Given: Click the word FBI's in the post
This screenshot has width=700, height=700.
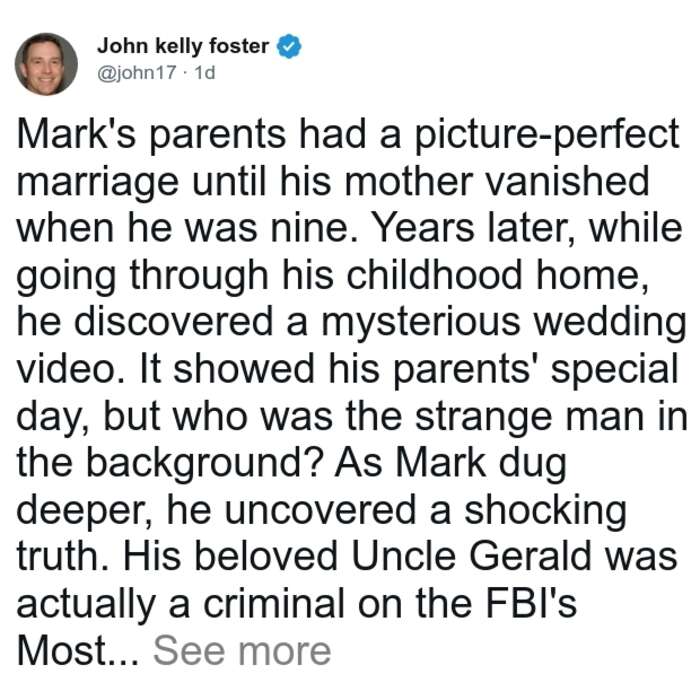Looking at the screenshot, I should [531, 603].
